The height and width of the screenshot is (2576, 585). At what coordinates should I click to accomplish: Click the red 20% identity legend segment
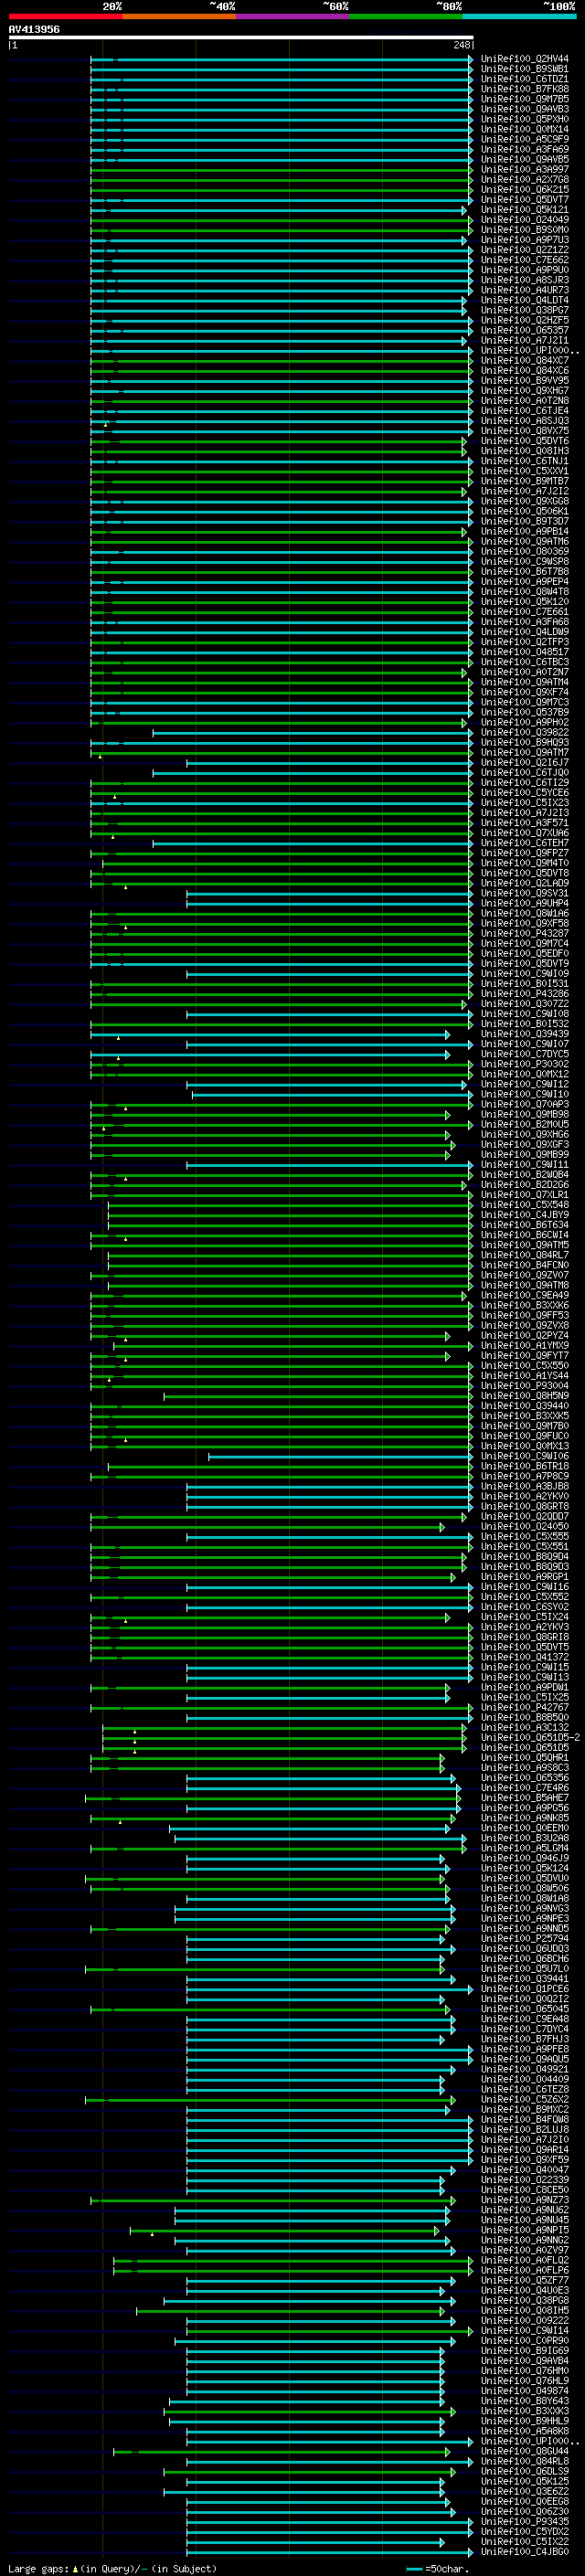pyautogui.click(x=65, y=16)
